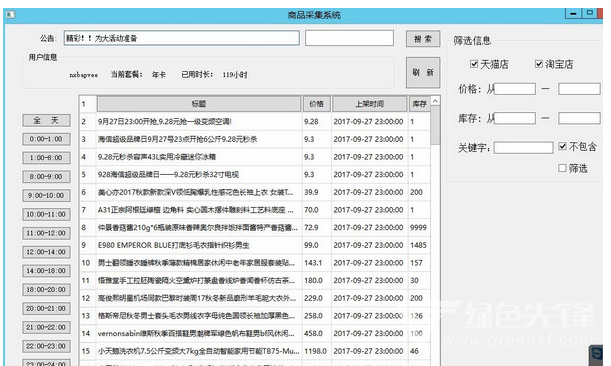Select row 15 小天鹅洗衣机 title
The height and width of the screenshot is (366, 611).
tap(199, 351)
